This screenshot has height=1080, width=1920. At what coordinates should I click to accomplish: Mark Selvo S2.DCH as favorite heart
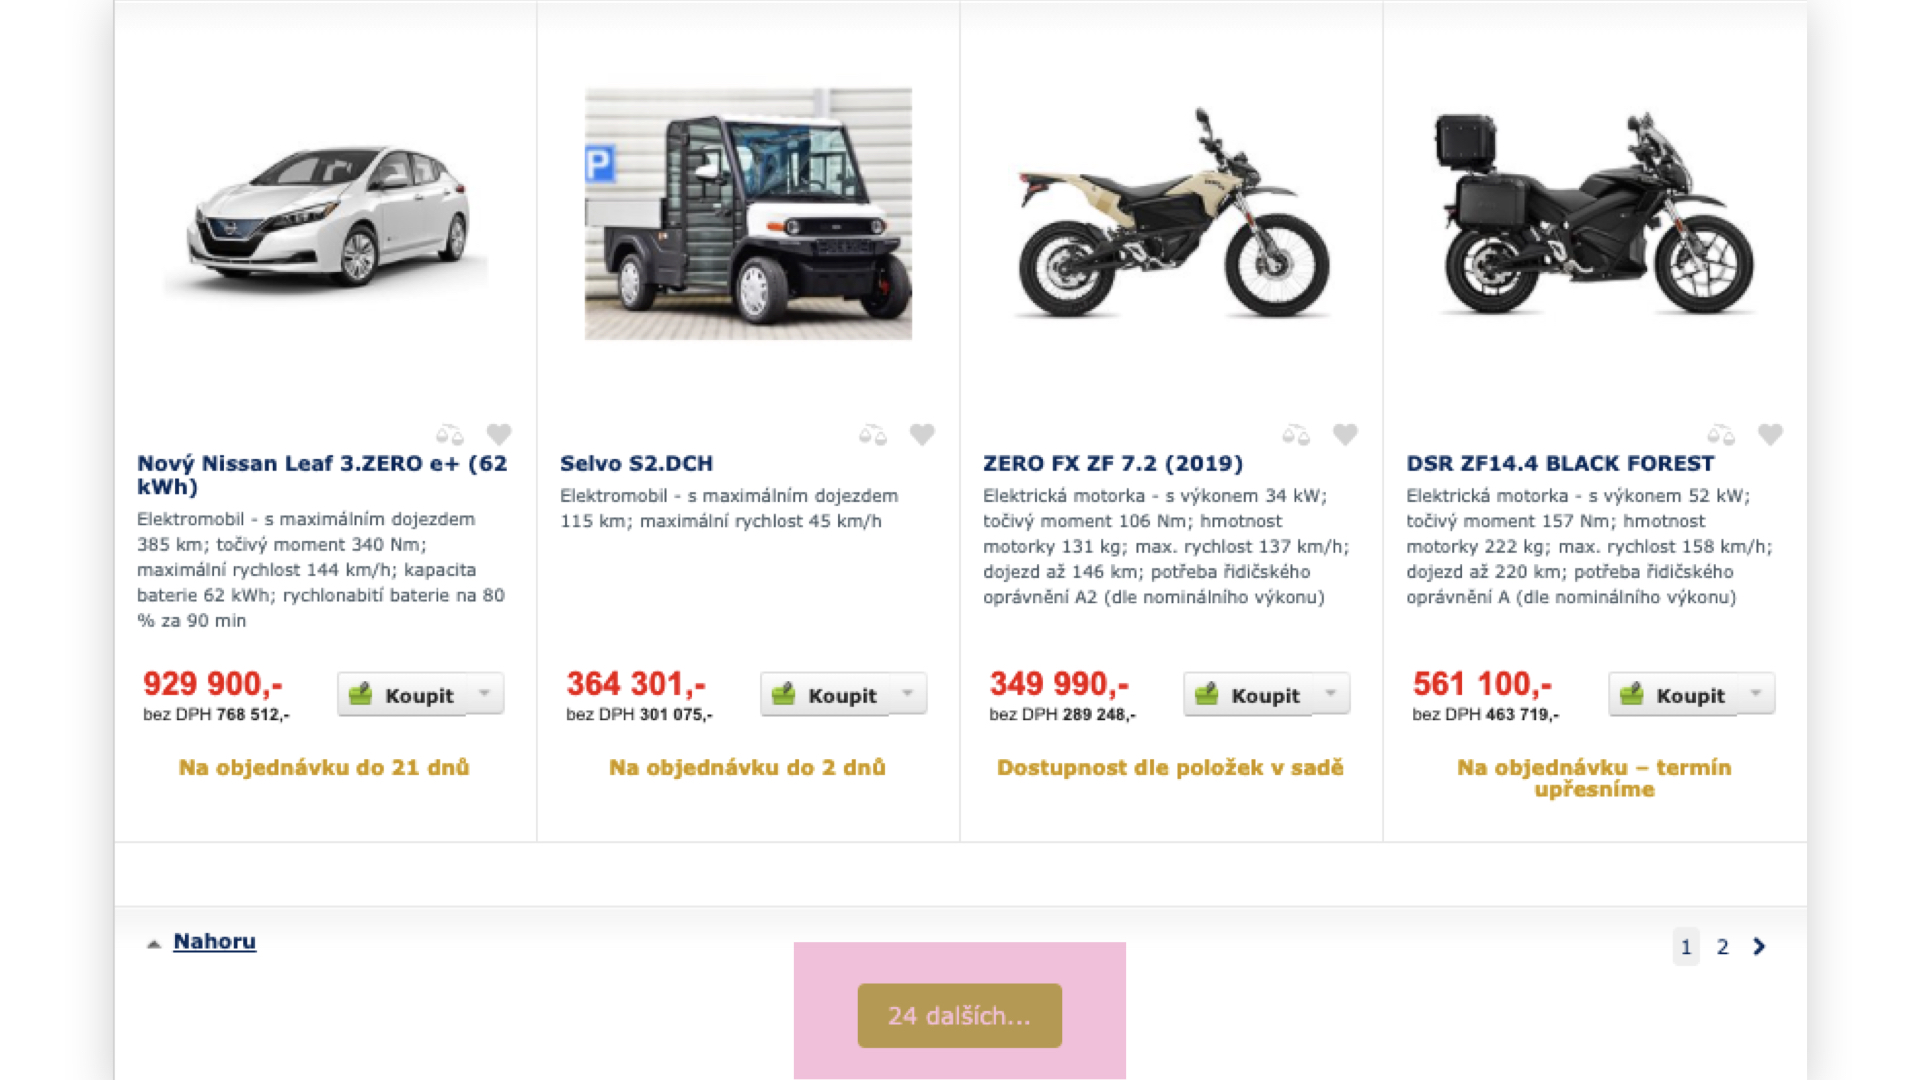[x=922, y=435]
